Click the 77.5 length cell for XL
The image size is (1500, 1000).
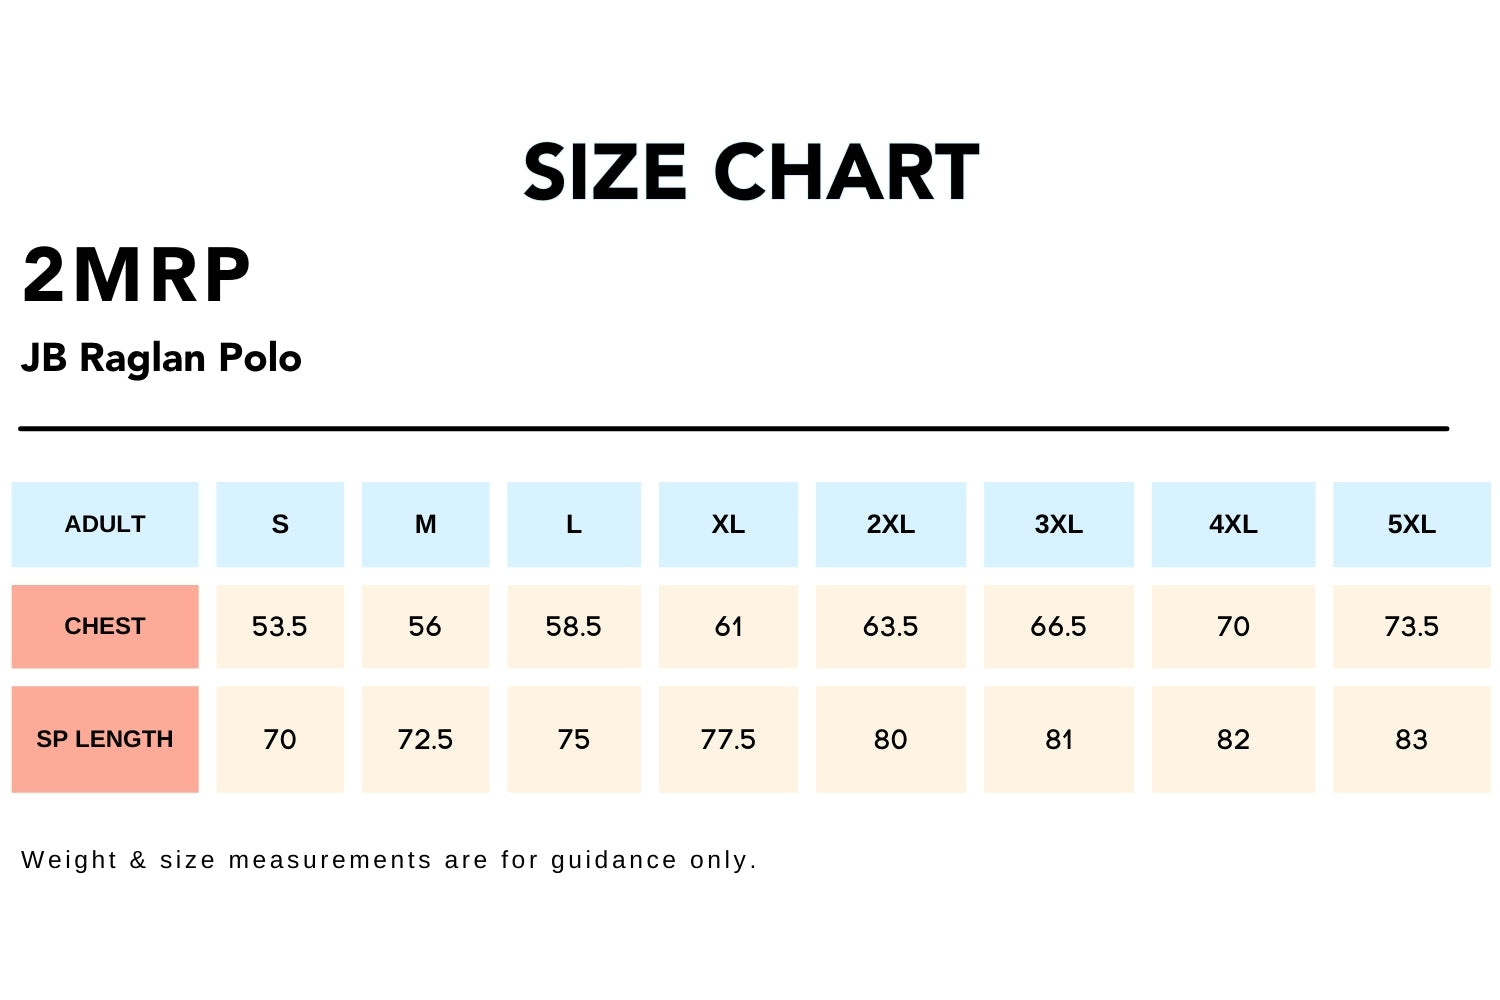pos(728,739)
